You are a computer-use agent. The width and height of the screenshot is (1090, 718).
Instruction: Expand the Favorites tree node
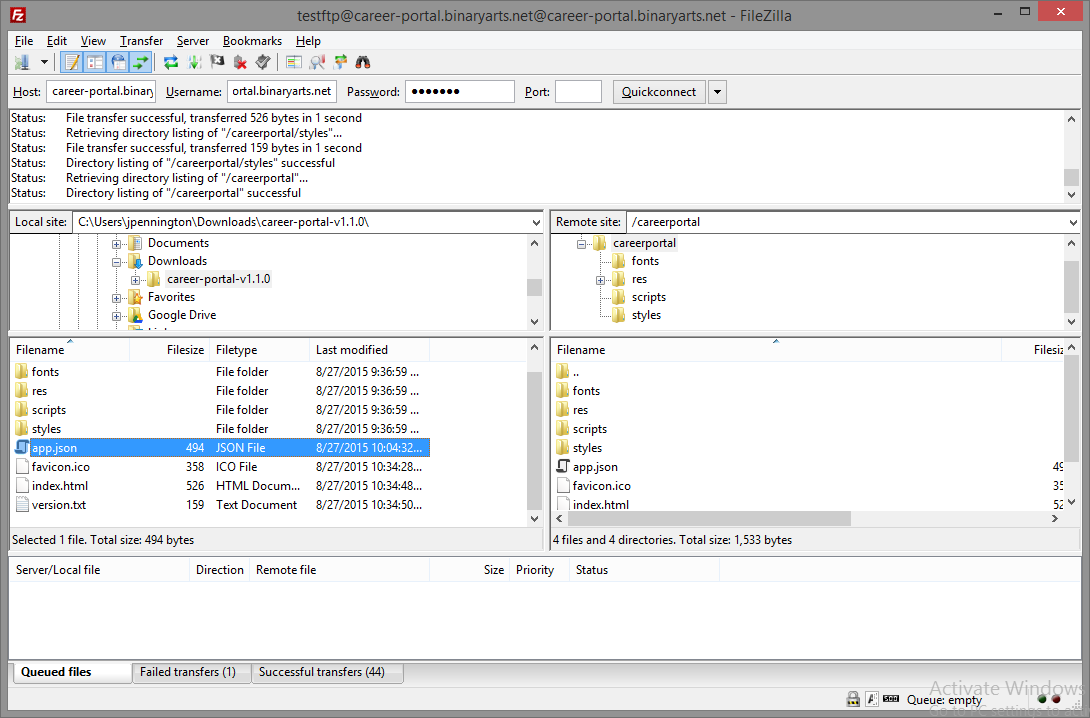(117, 298)
